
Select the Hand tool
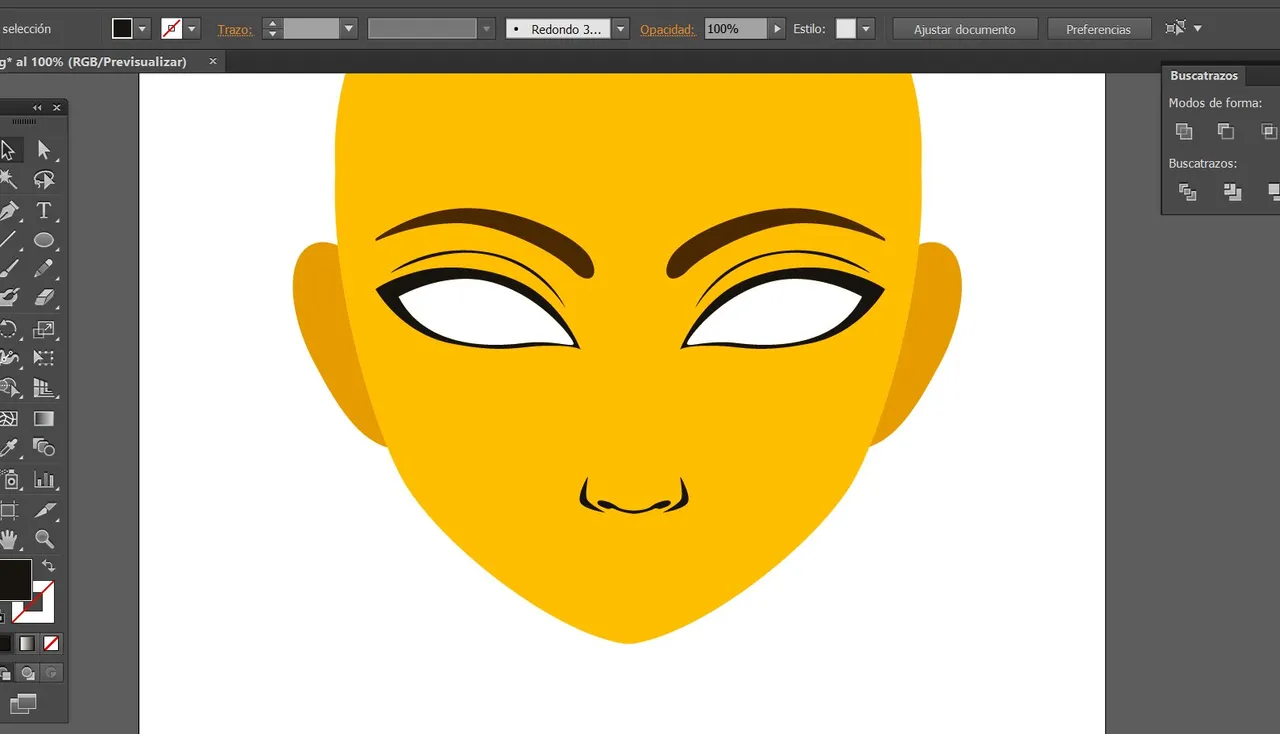(8, 540)
